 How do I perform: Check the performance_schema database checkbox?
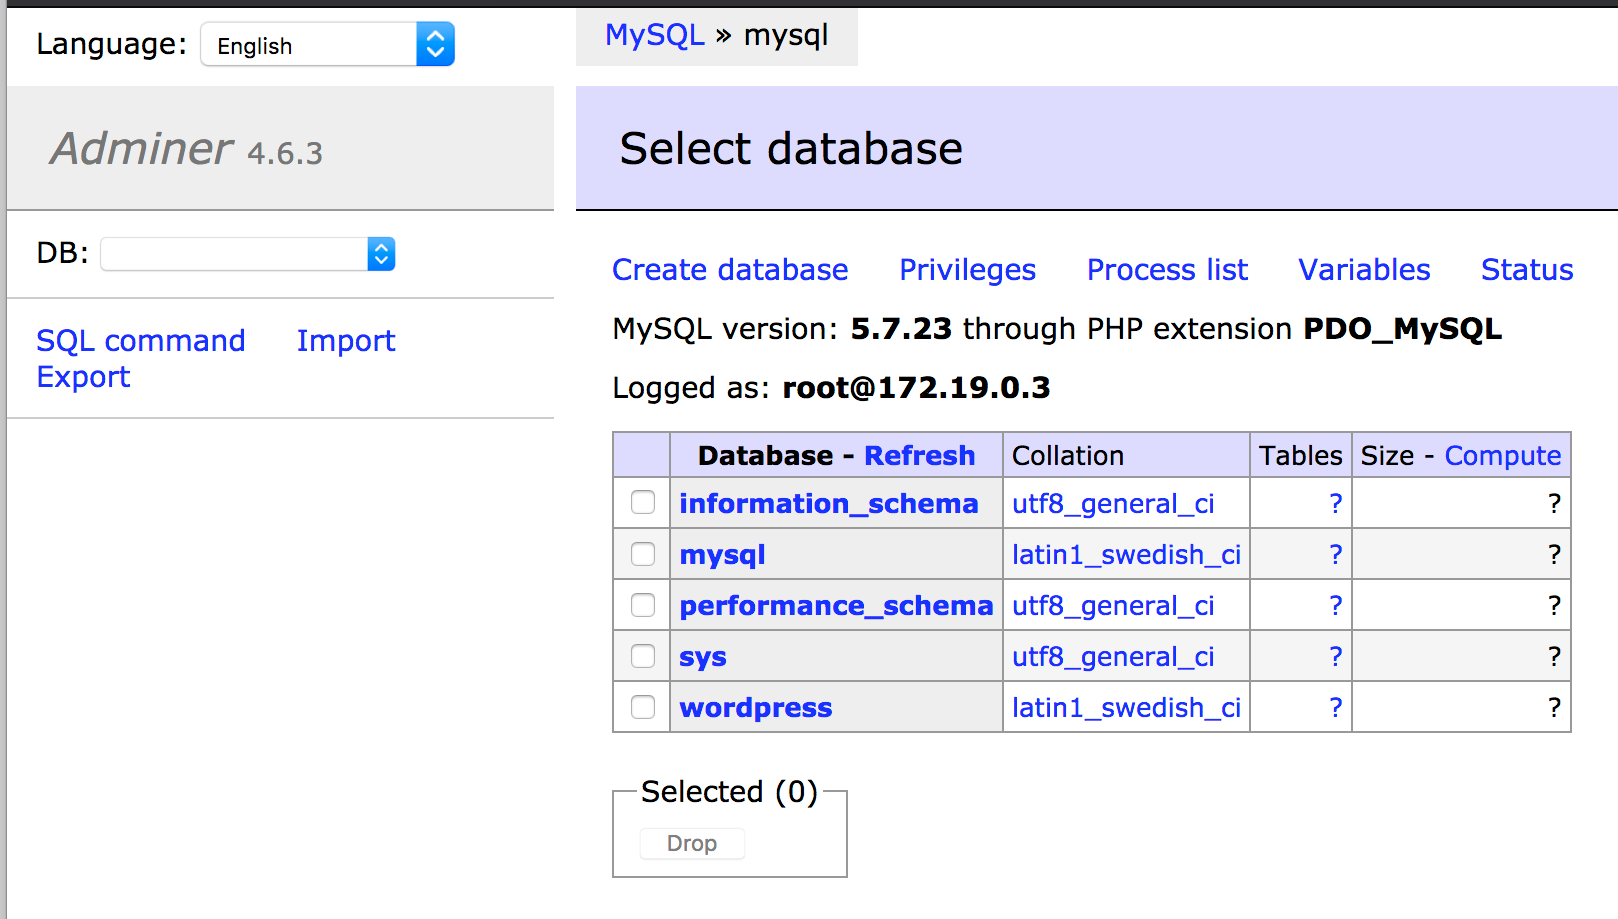pyautogui.click(x=643, y=605)
